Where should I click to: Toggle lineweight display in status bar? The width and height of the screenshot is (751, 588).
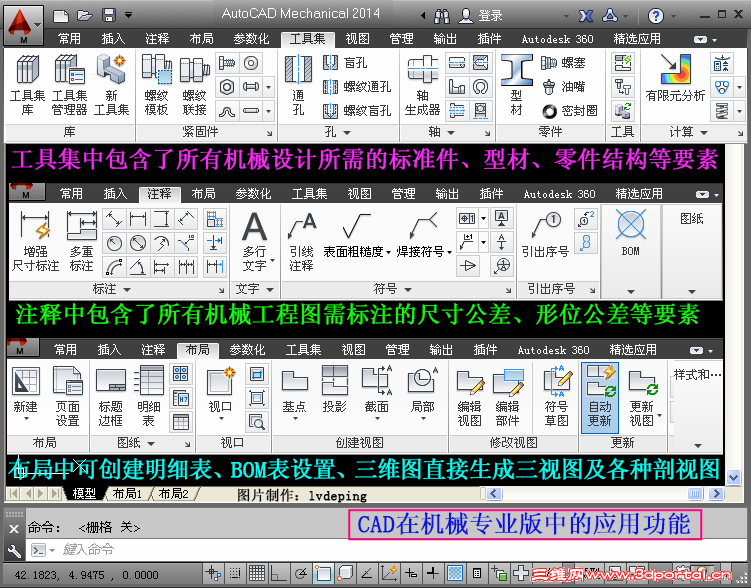coord(433,573)
